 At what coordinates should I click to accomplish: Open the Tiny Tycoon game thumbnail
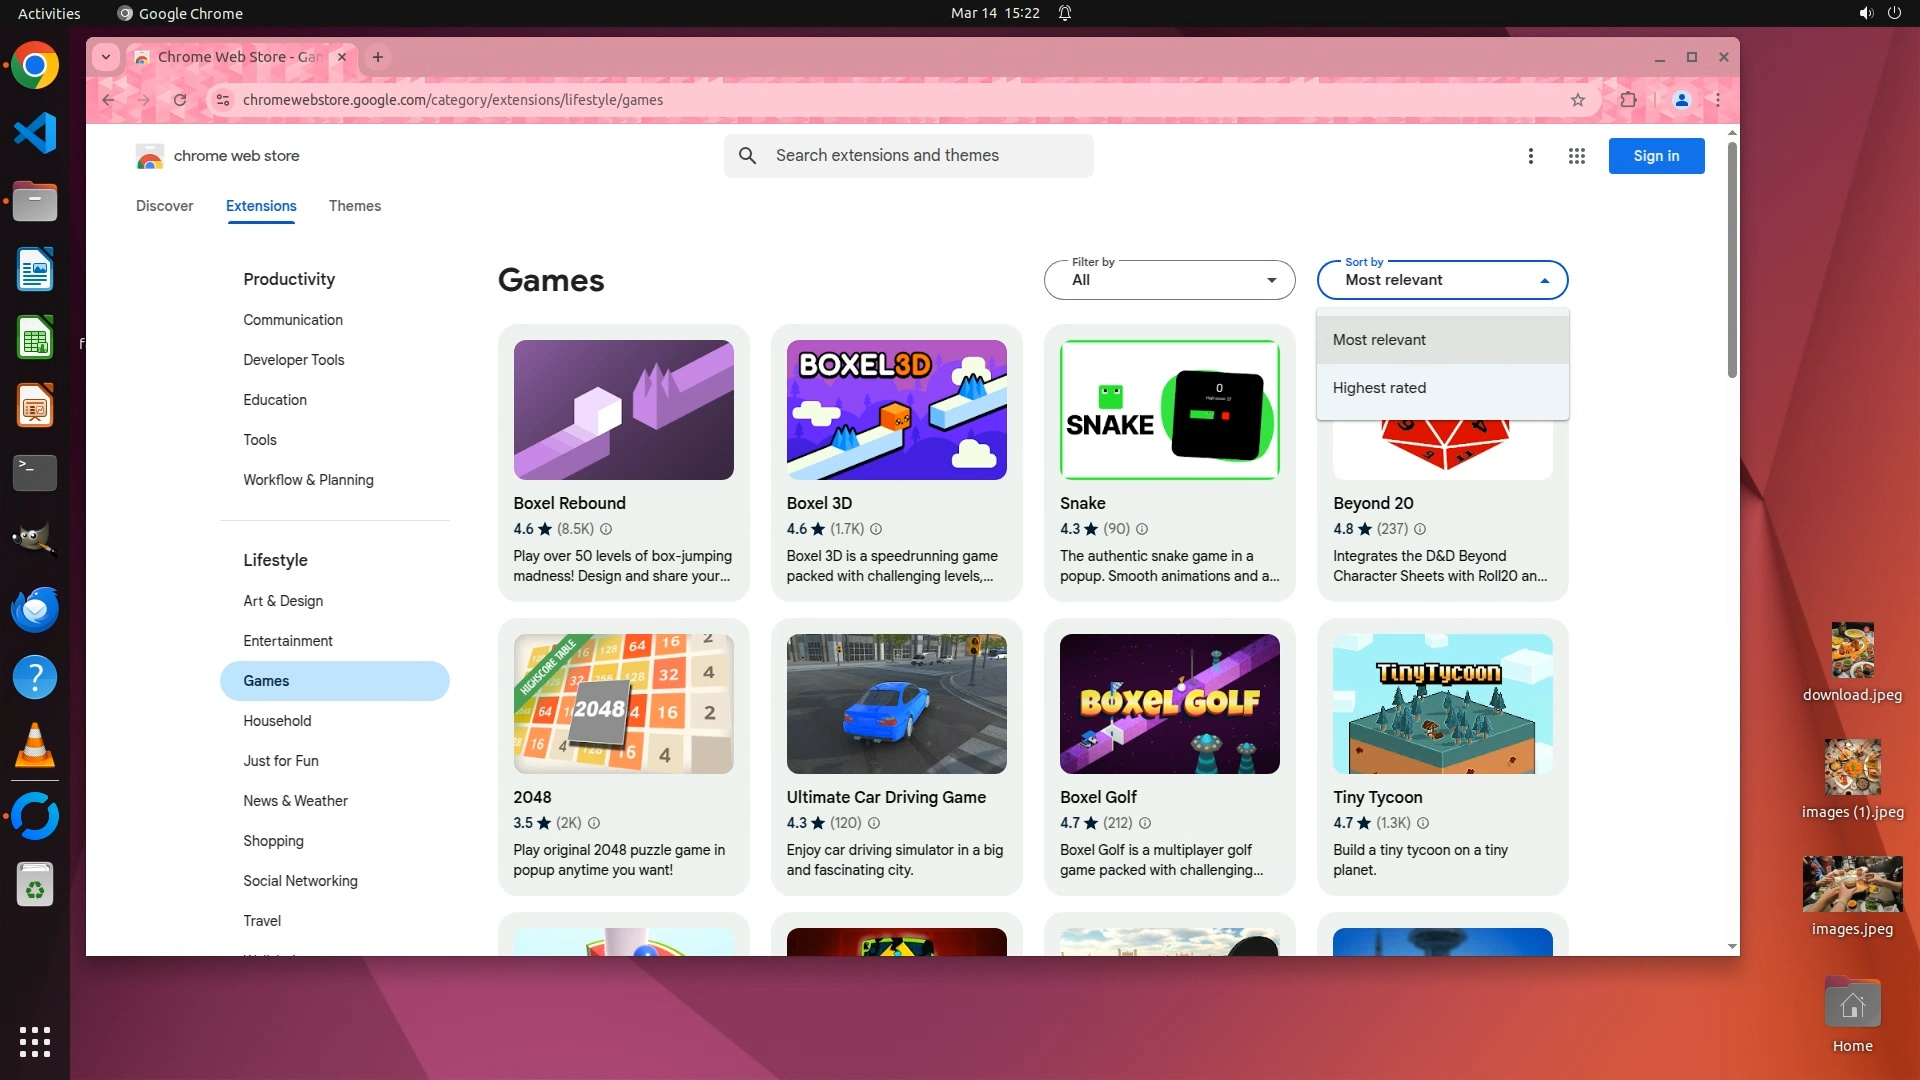point(1441,704)
